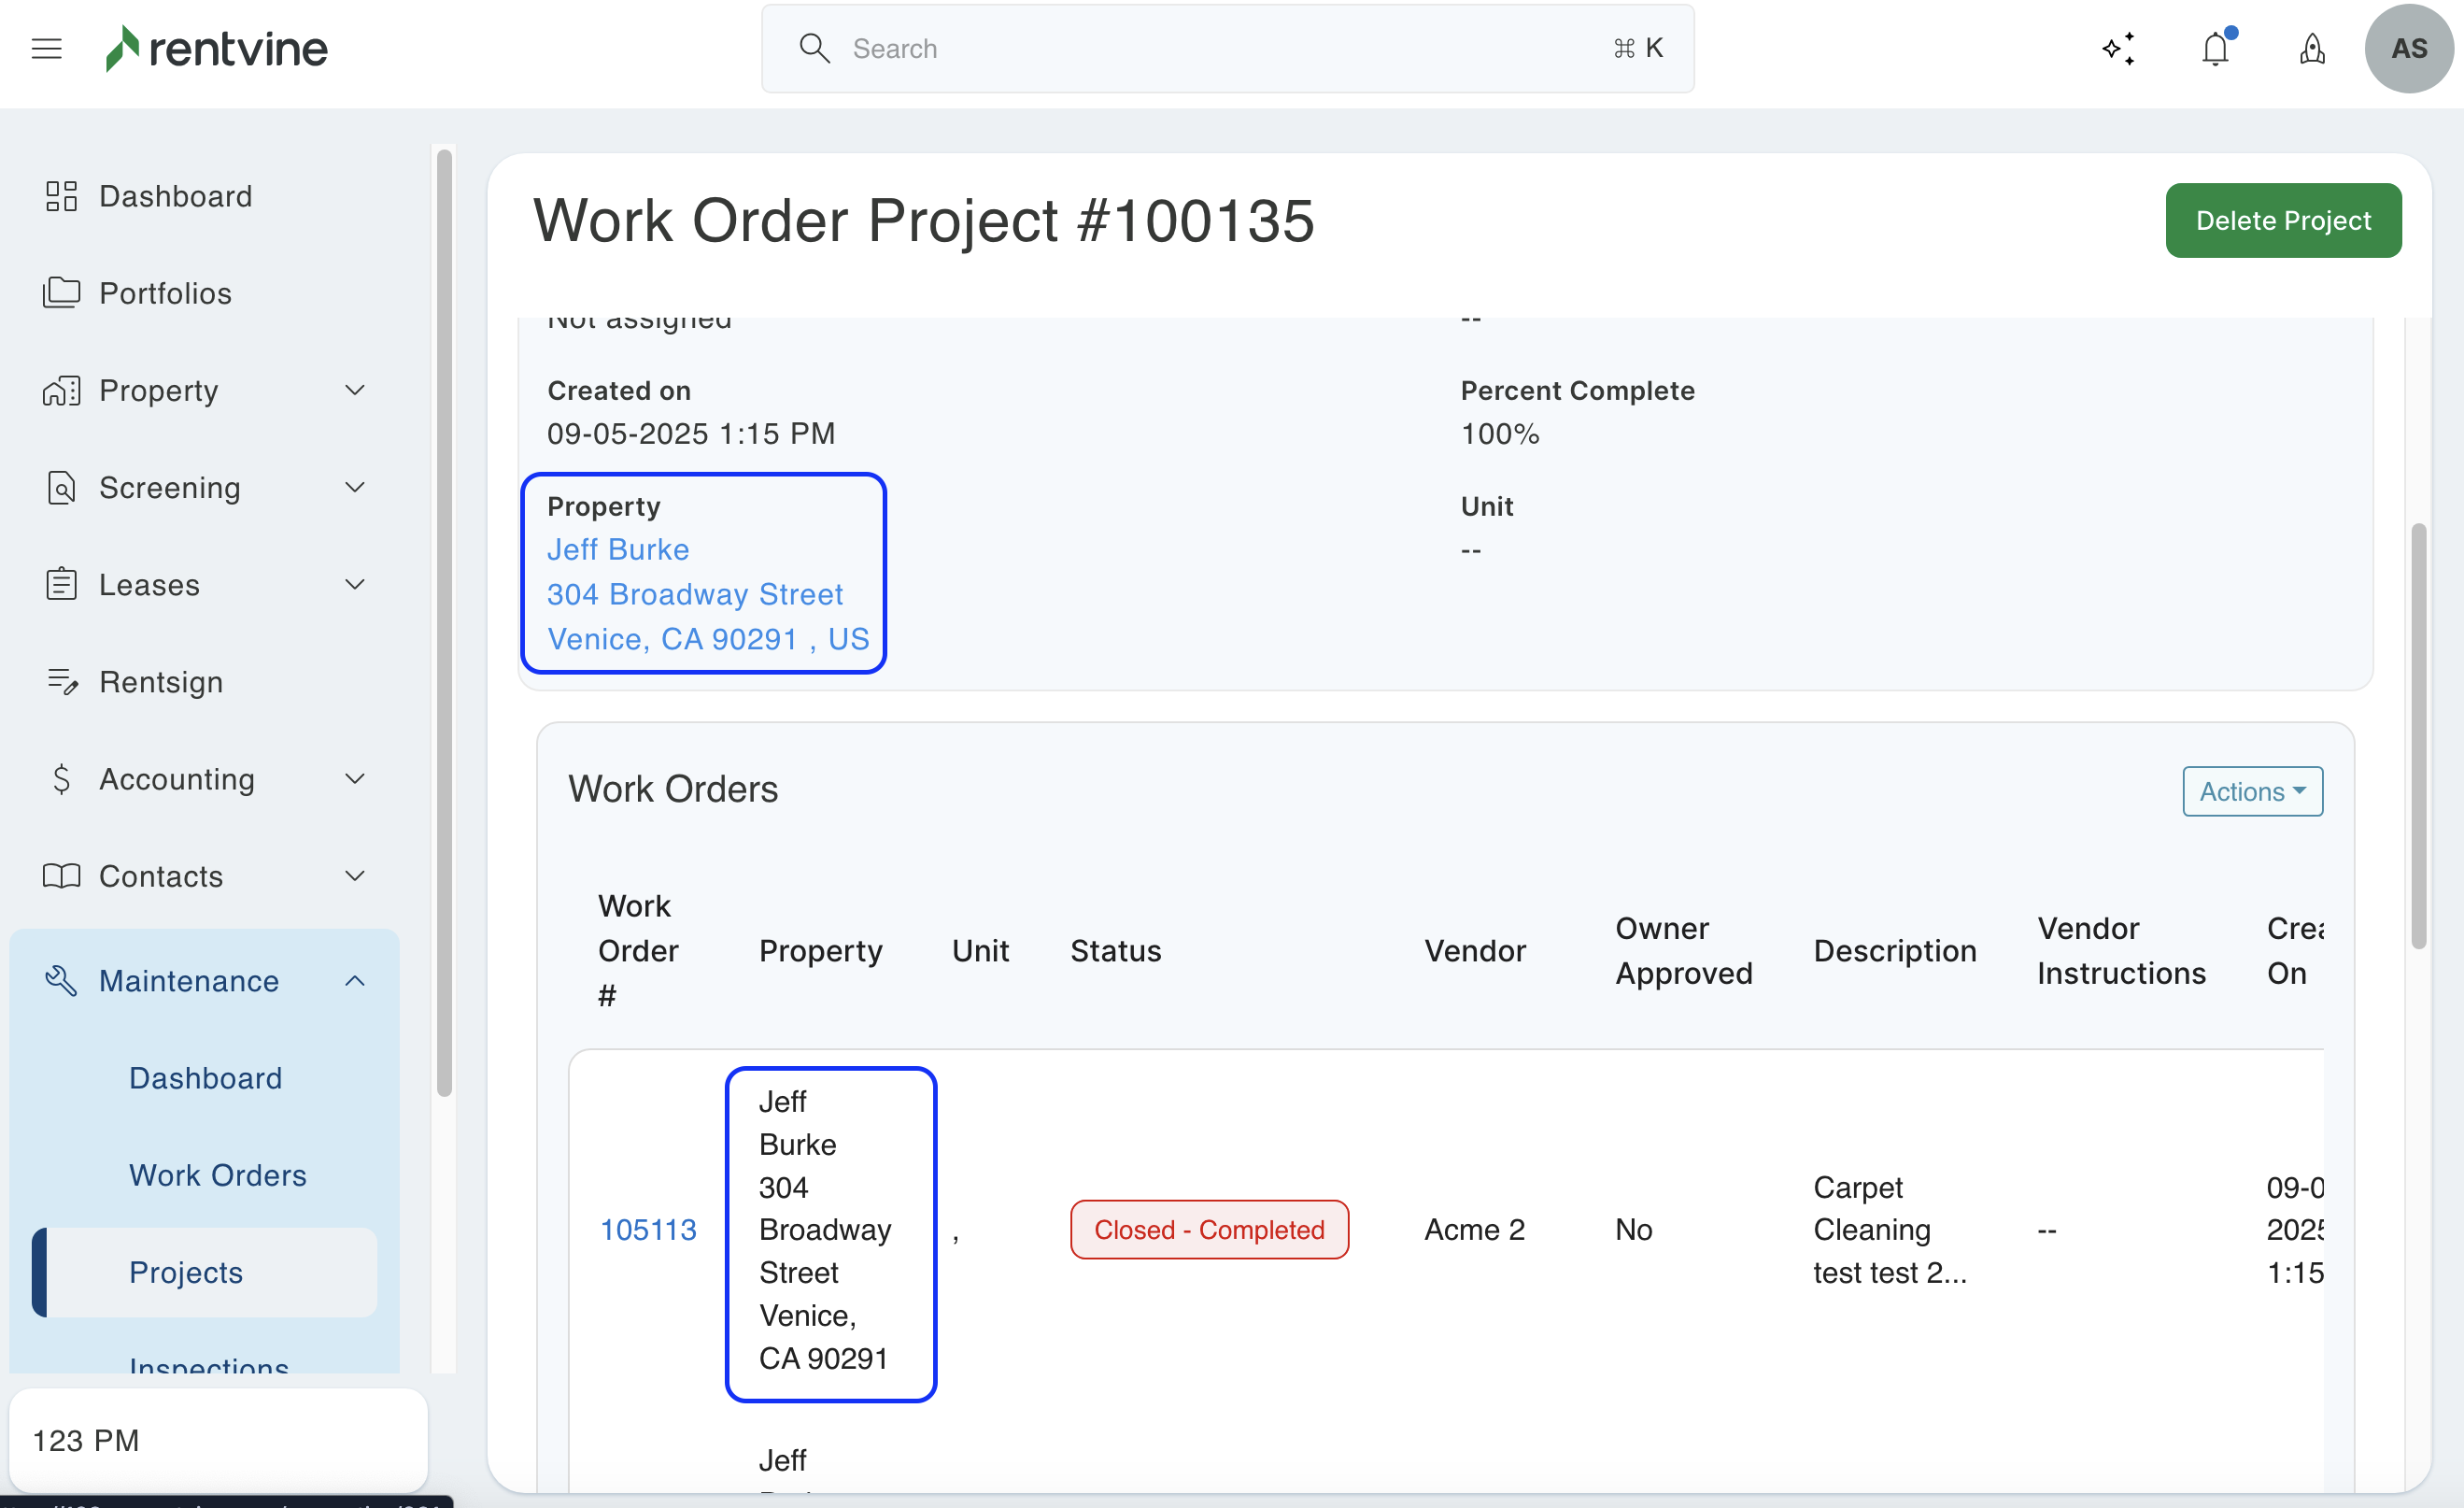Open the hamburger menu icon
The width and height of the screenshot is (2464, 1508).
46,48
